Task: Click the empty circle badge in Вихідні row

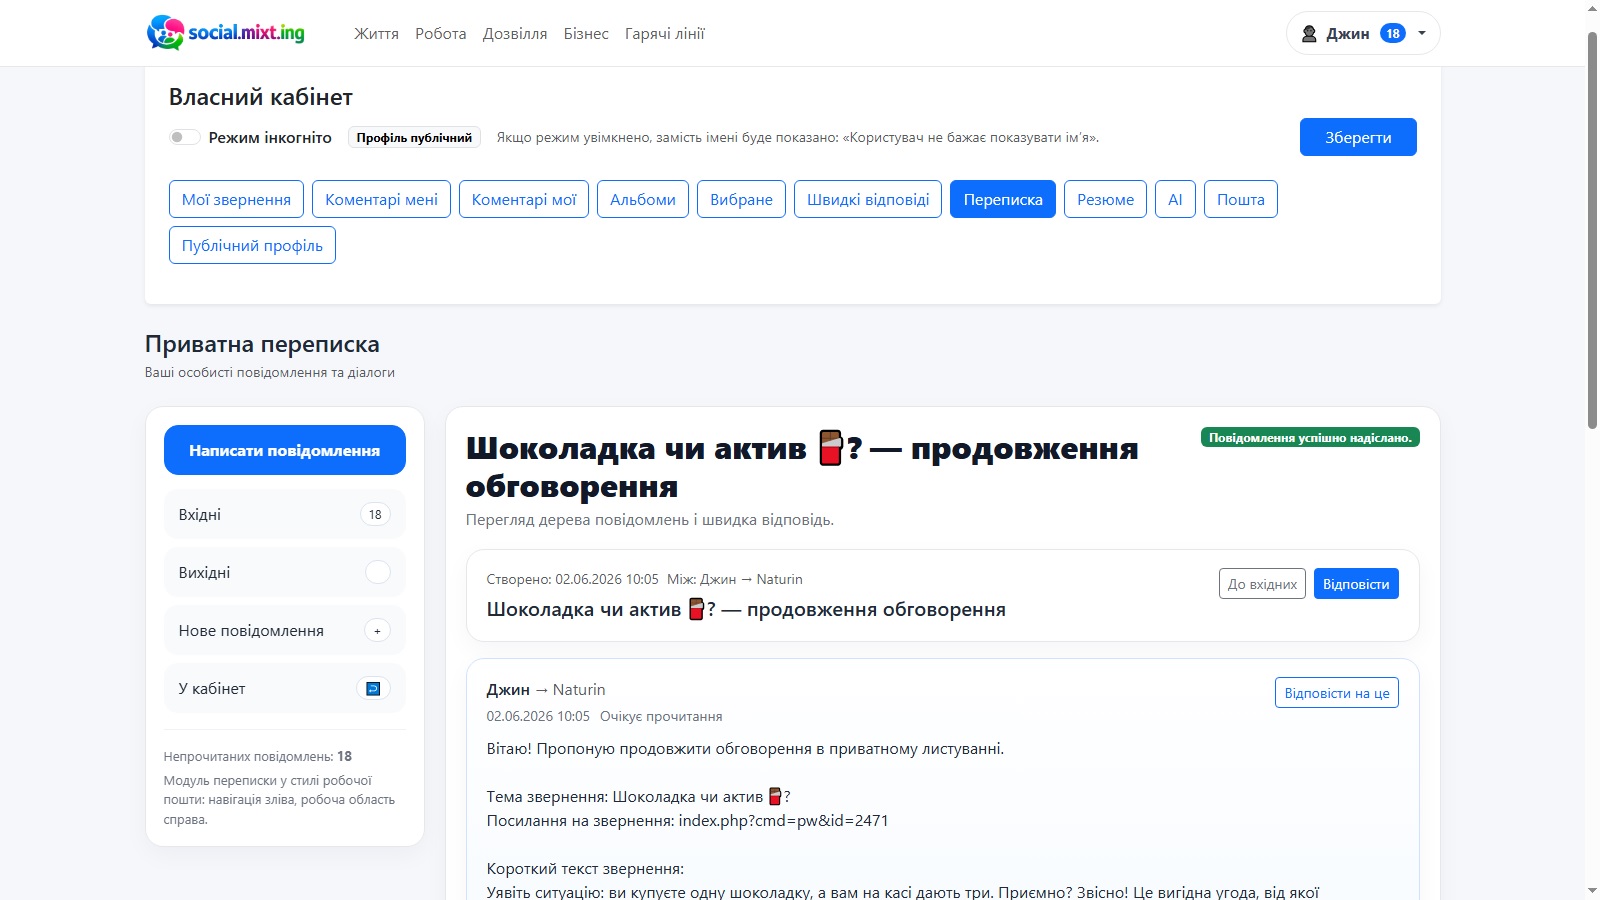Action: pos(378,572)
